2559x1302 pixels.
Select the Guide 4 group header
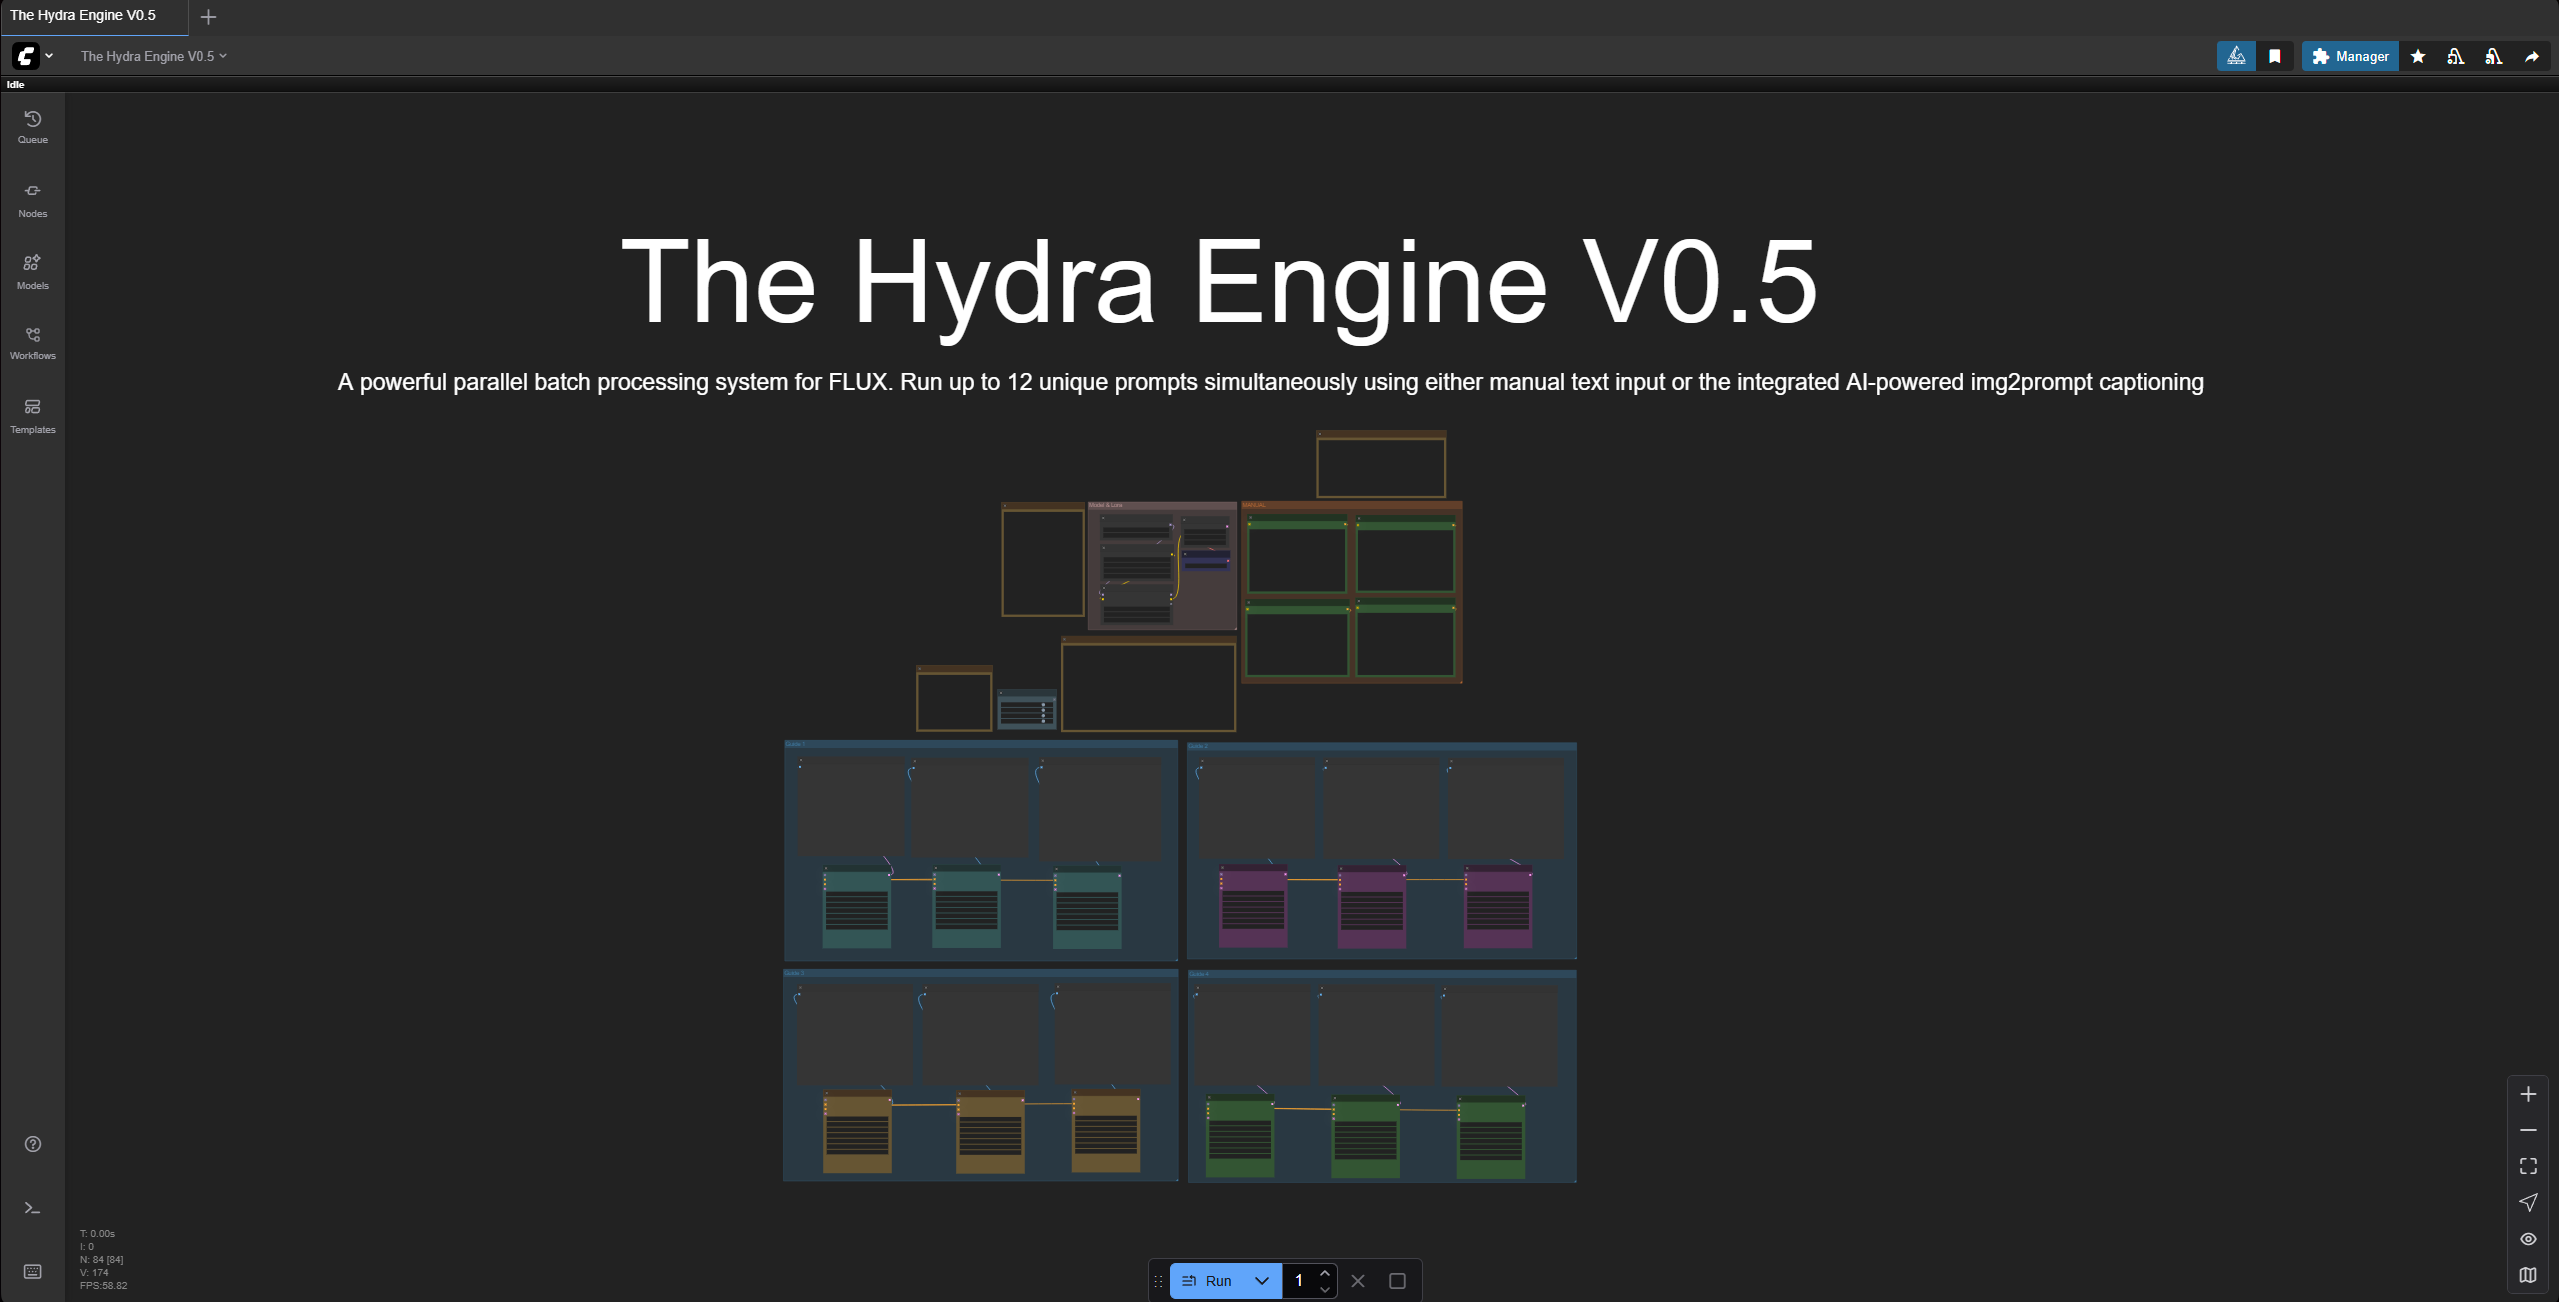(x=1382, y=975)
